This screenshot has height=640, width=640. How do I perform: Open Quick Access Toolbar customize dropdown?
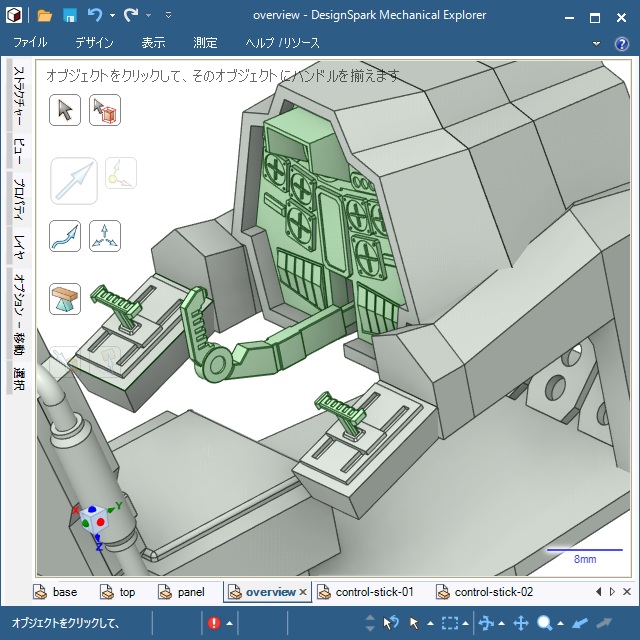point(168,17)
